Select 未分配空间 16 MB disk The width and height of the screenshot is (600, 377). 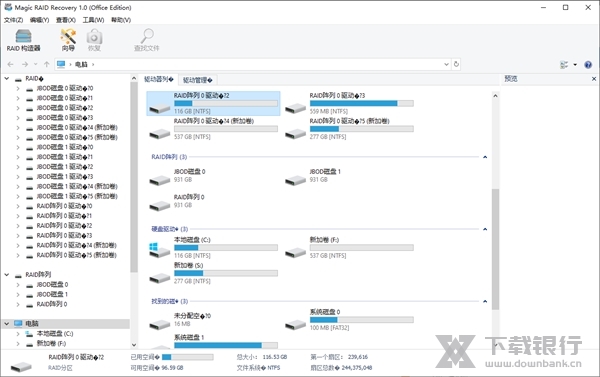click(x=180, y=320)
